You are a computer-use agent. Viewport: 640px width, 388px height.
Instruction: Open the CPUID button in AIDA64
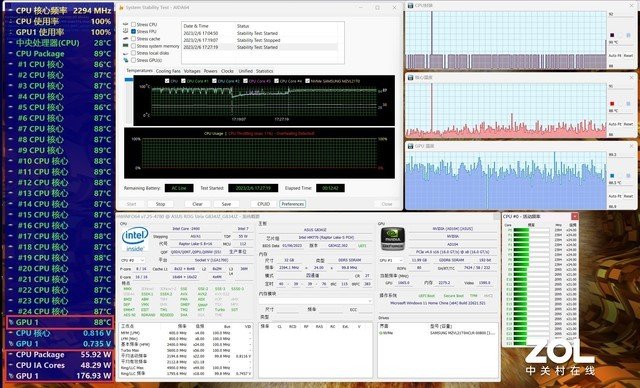click(x=264, y=204)
